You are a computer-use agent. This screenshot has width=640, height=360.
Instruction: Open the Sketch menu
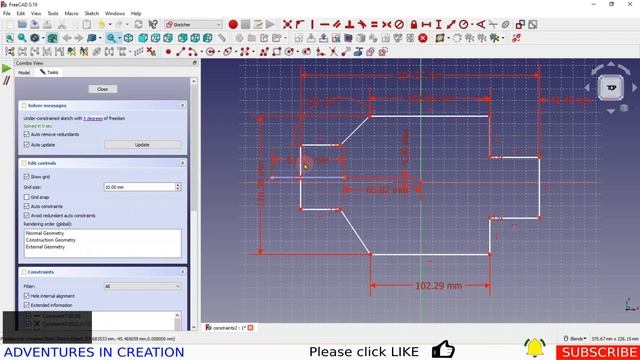click(x=91, y=13)
